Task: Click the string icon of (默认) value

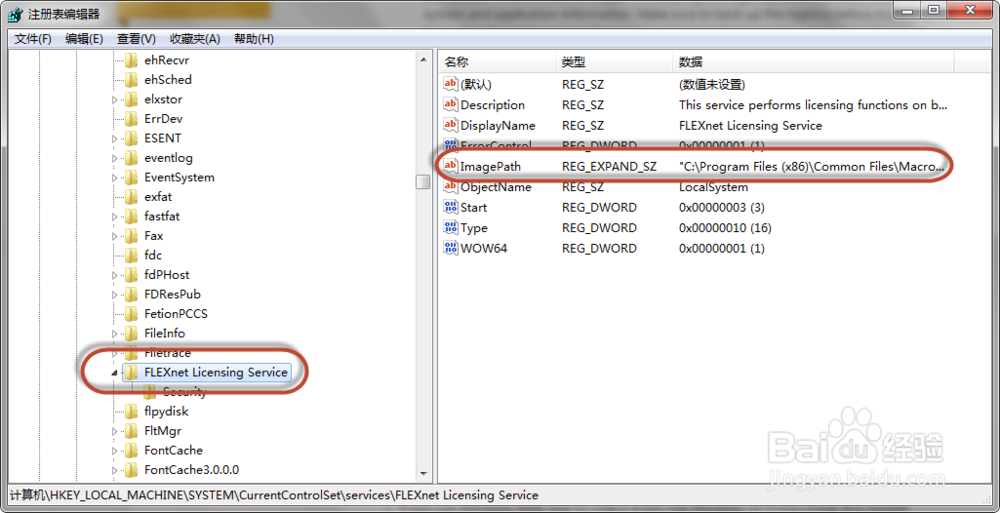Action: pos(451,84)
